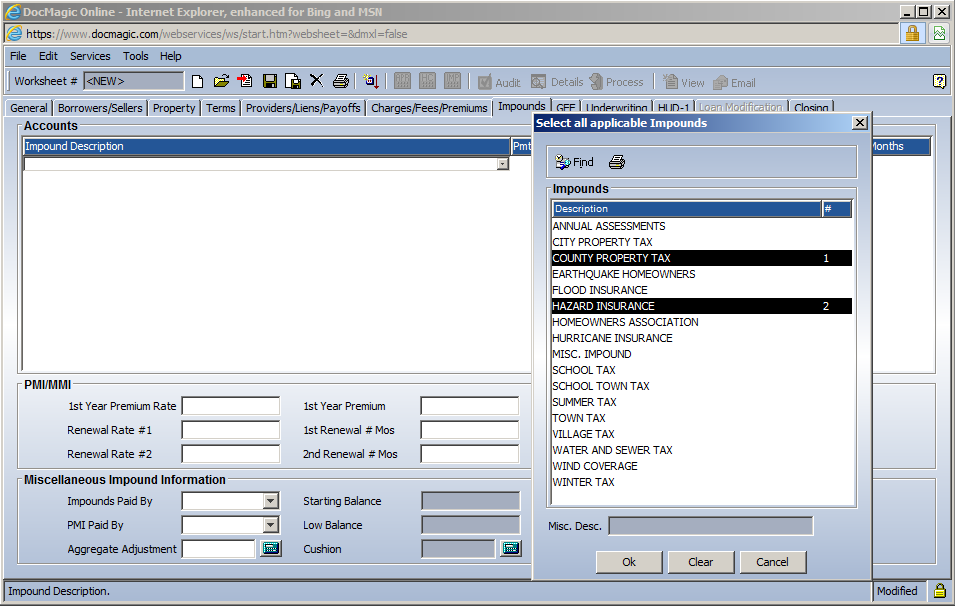
Task: Click the Find button in impounds dialog
Action: pos(574,162)
